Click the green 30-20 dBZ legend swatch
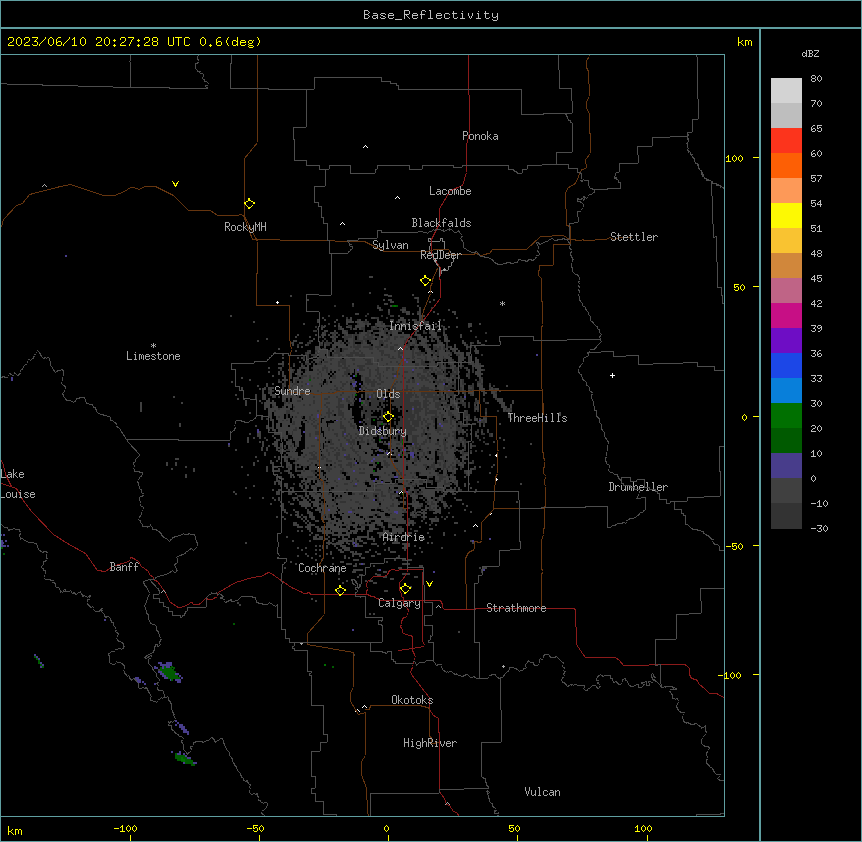Viewport: 862px width, 842px height. click(786, 416)
